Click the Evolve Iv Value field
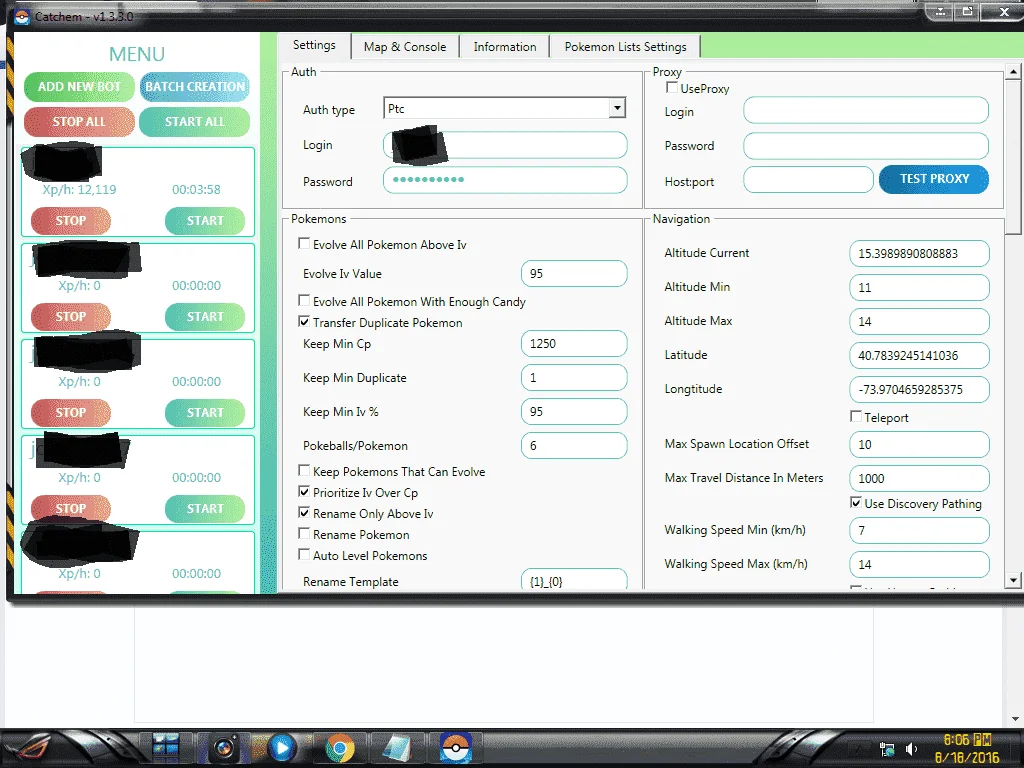Viewport: 1024px width, 768px height. coord(574,274)
